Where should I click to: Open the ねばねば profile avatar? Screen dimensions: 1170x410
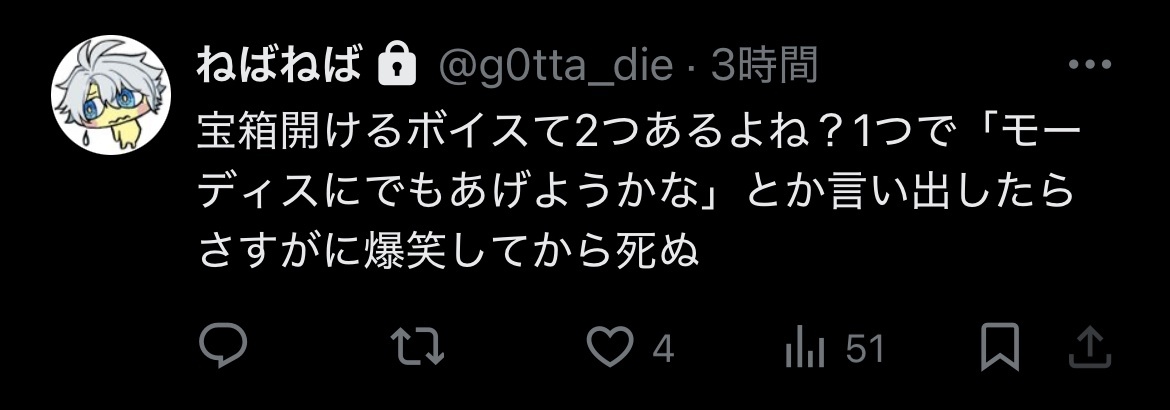pos(111,95)
